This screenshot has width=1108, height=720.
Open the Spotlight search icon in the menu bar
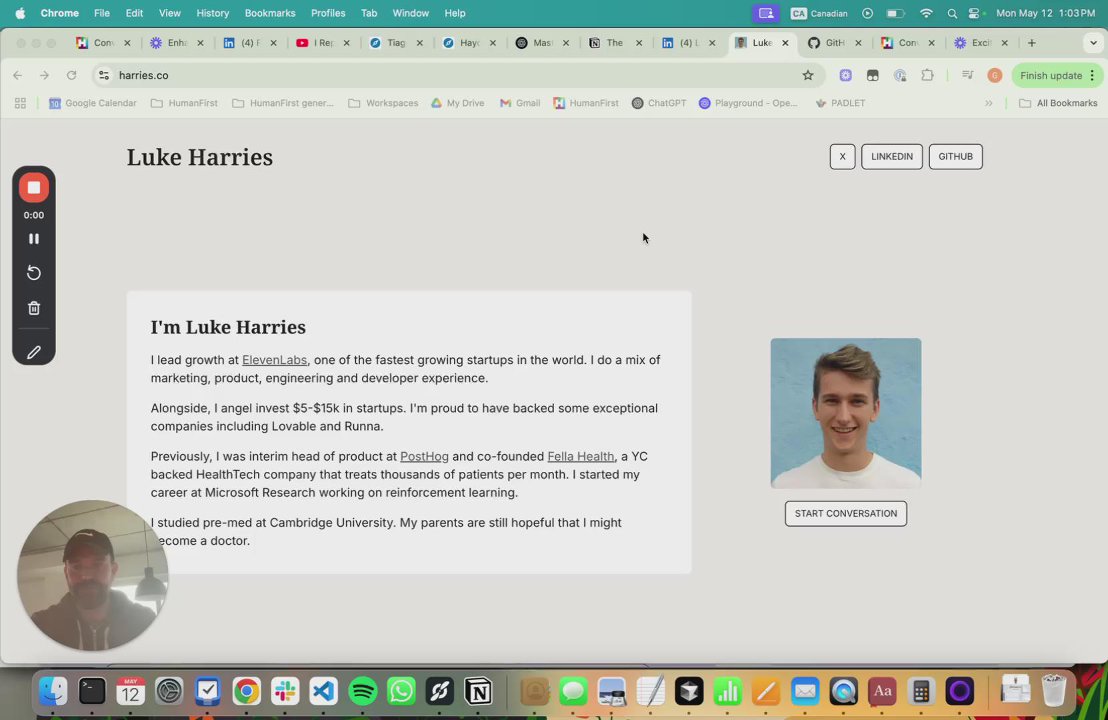[x=952, y=13]
